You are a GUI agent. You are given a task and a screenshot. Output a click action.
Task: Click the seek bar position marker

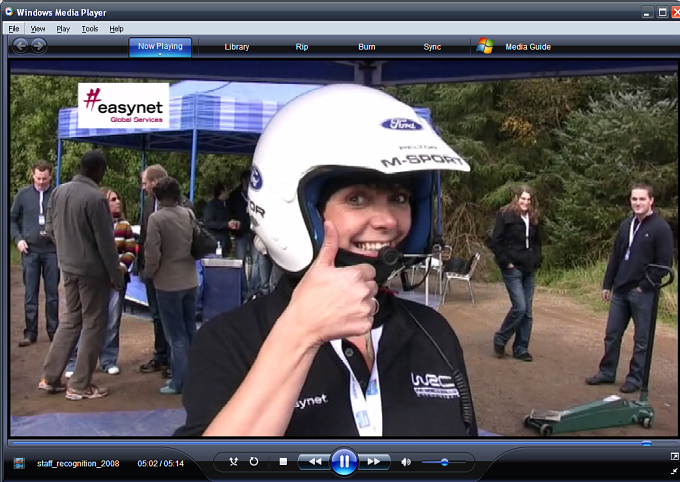coord(647,443)
